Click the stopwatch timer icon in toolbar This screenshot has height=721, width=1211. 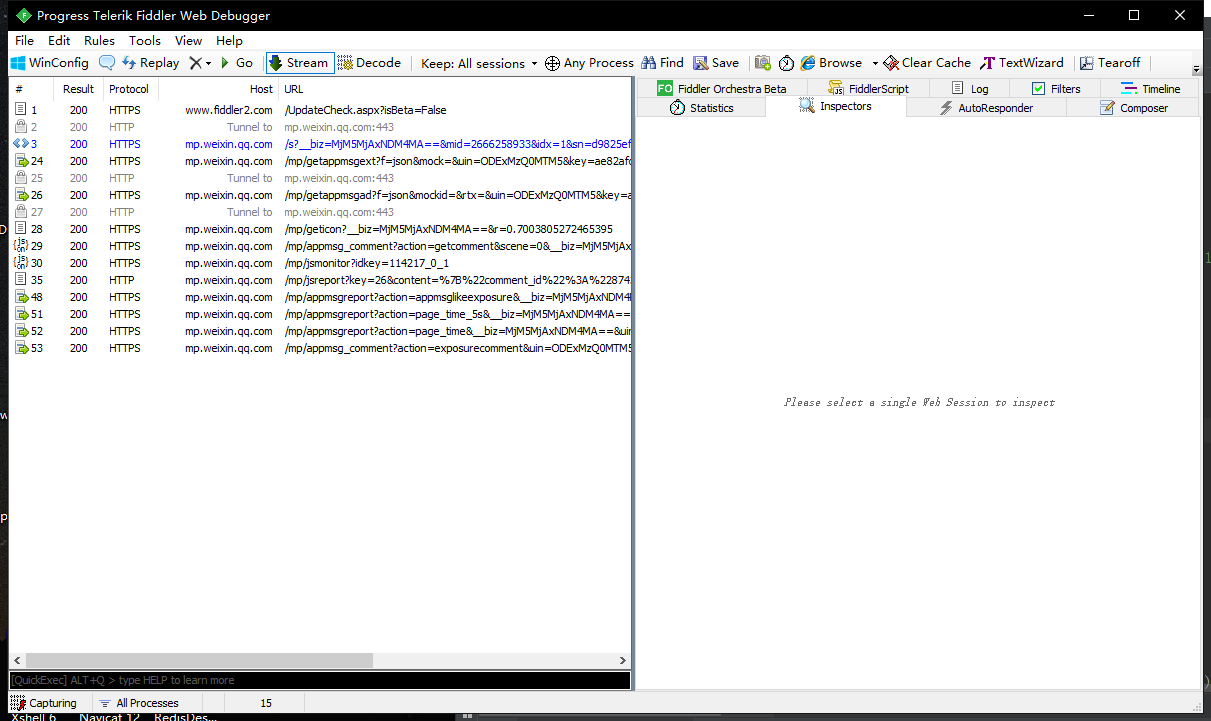pos(786,63)
